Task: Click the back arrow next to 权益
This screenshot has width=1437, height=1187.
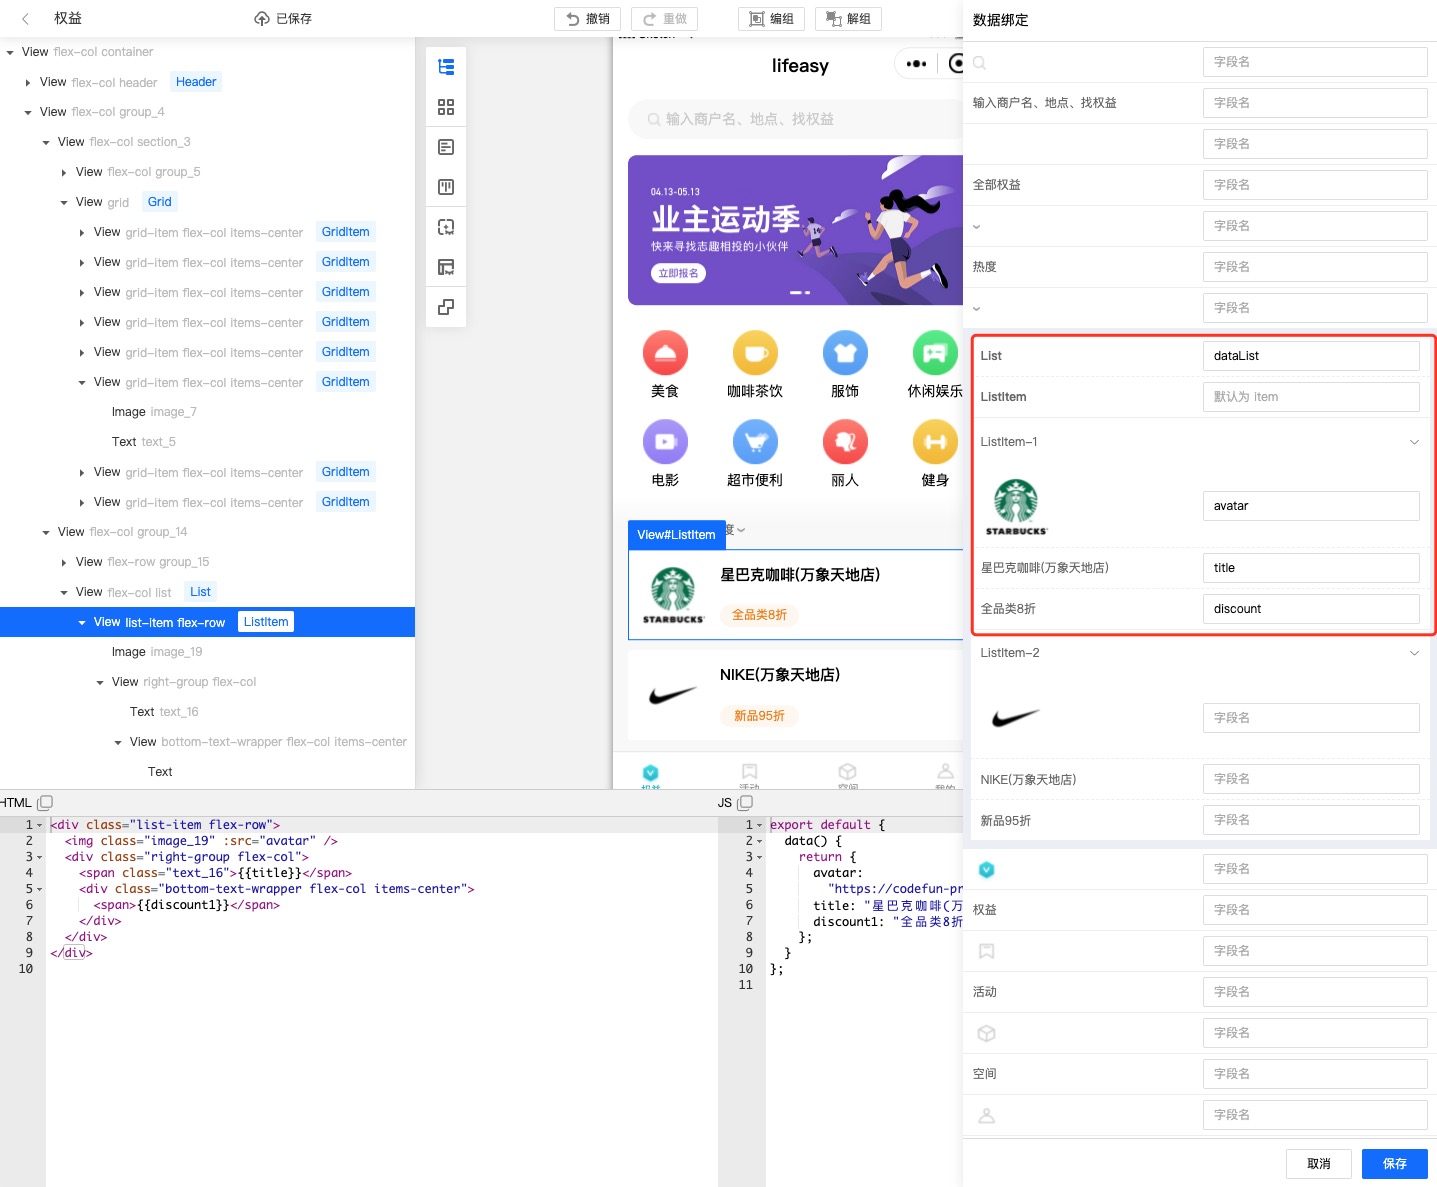Action: 26,19
